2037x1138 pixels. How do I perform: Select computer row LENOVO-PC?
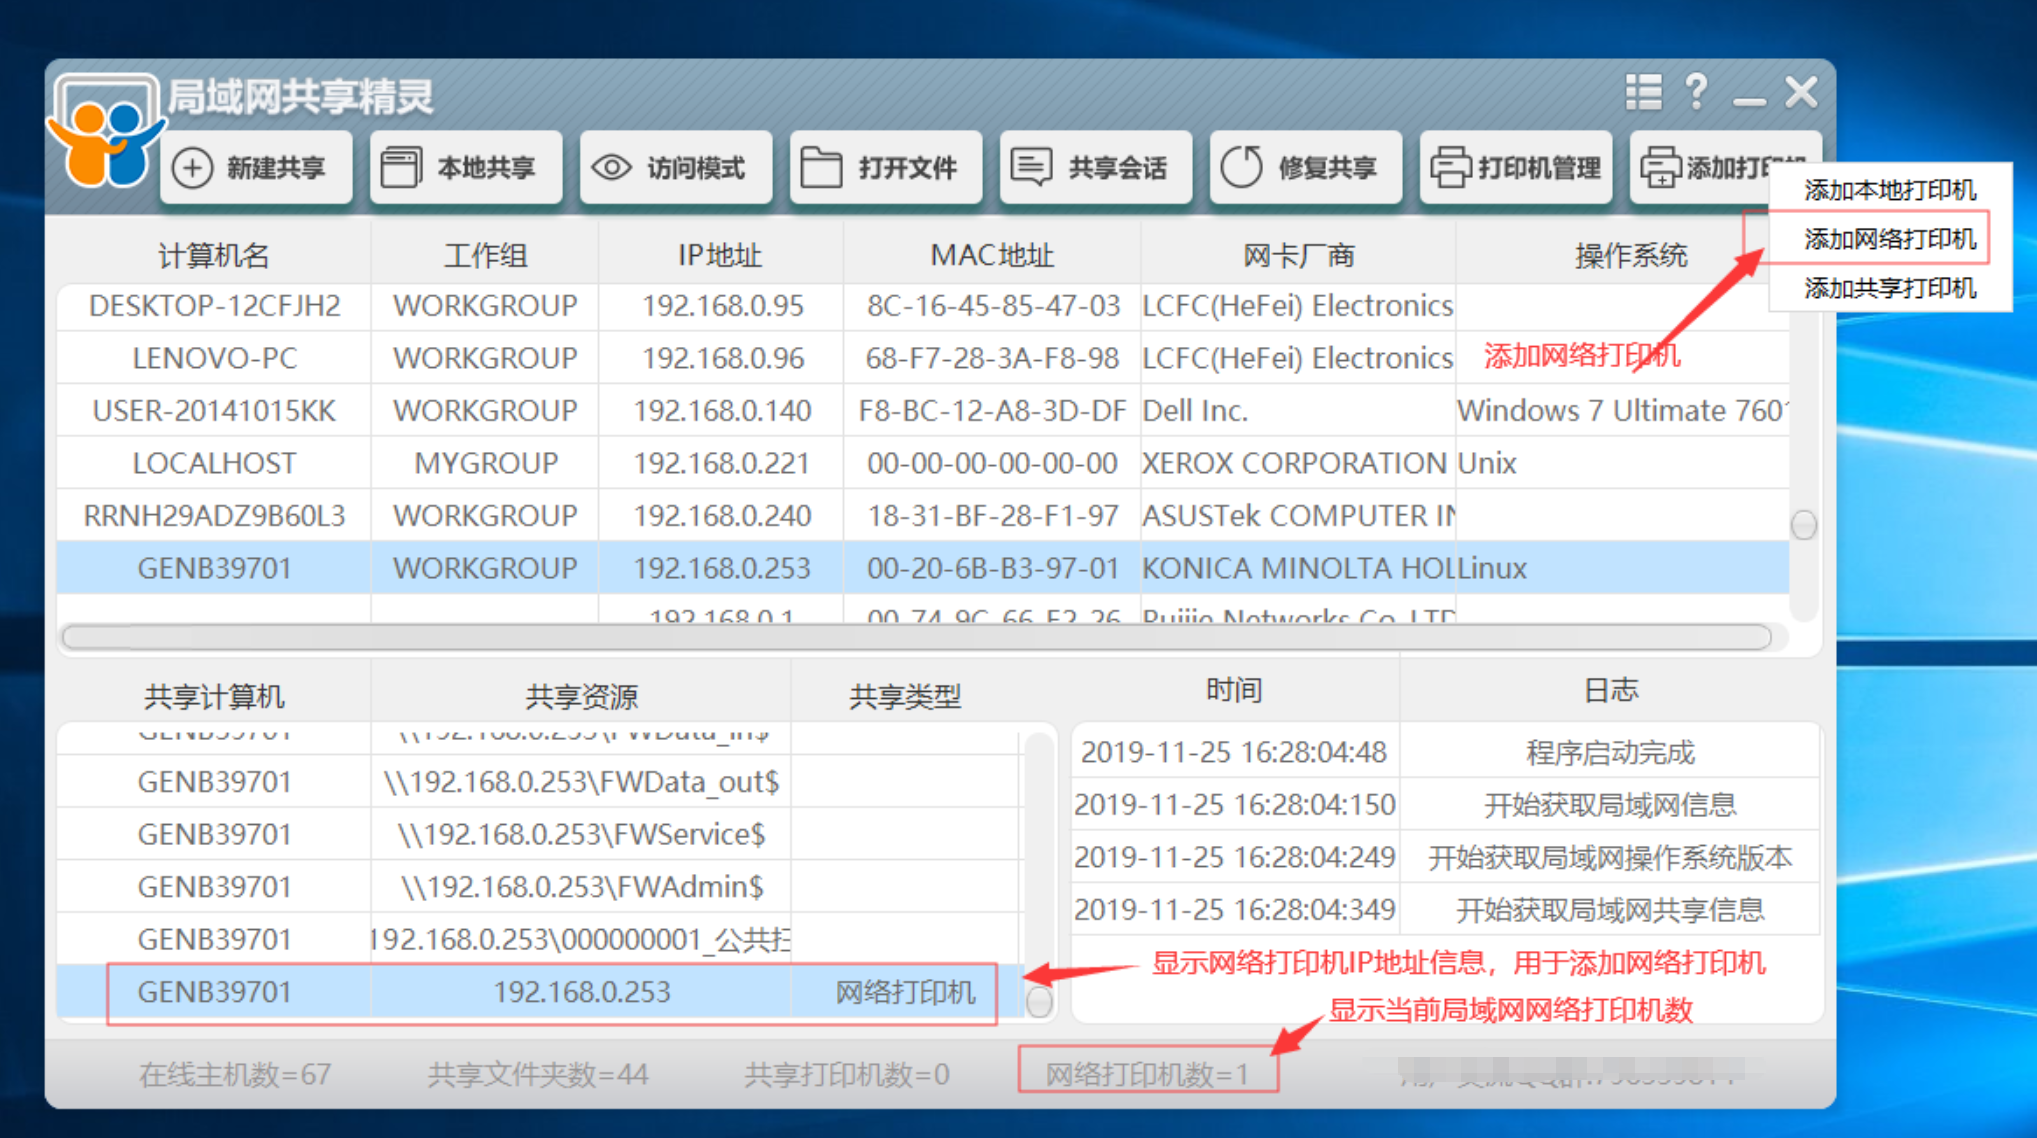[x=923, y=358]
